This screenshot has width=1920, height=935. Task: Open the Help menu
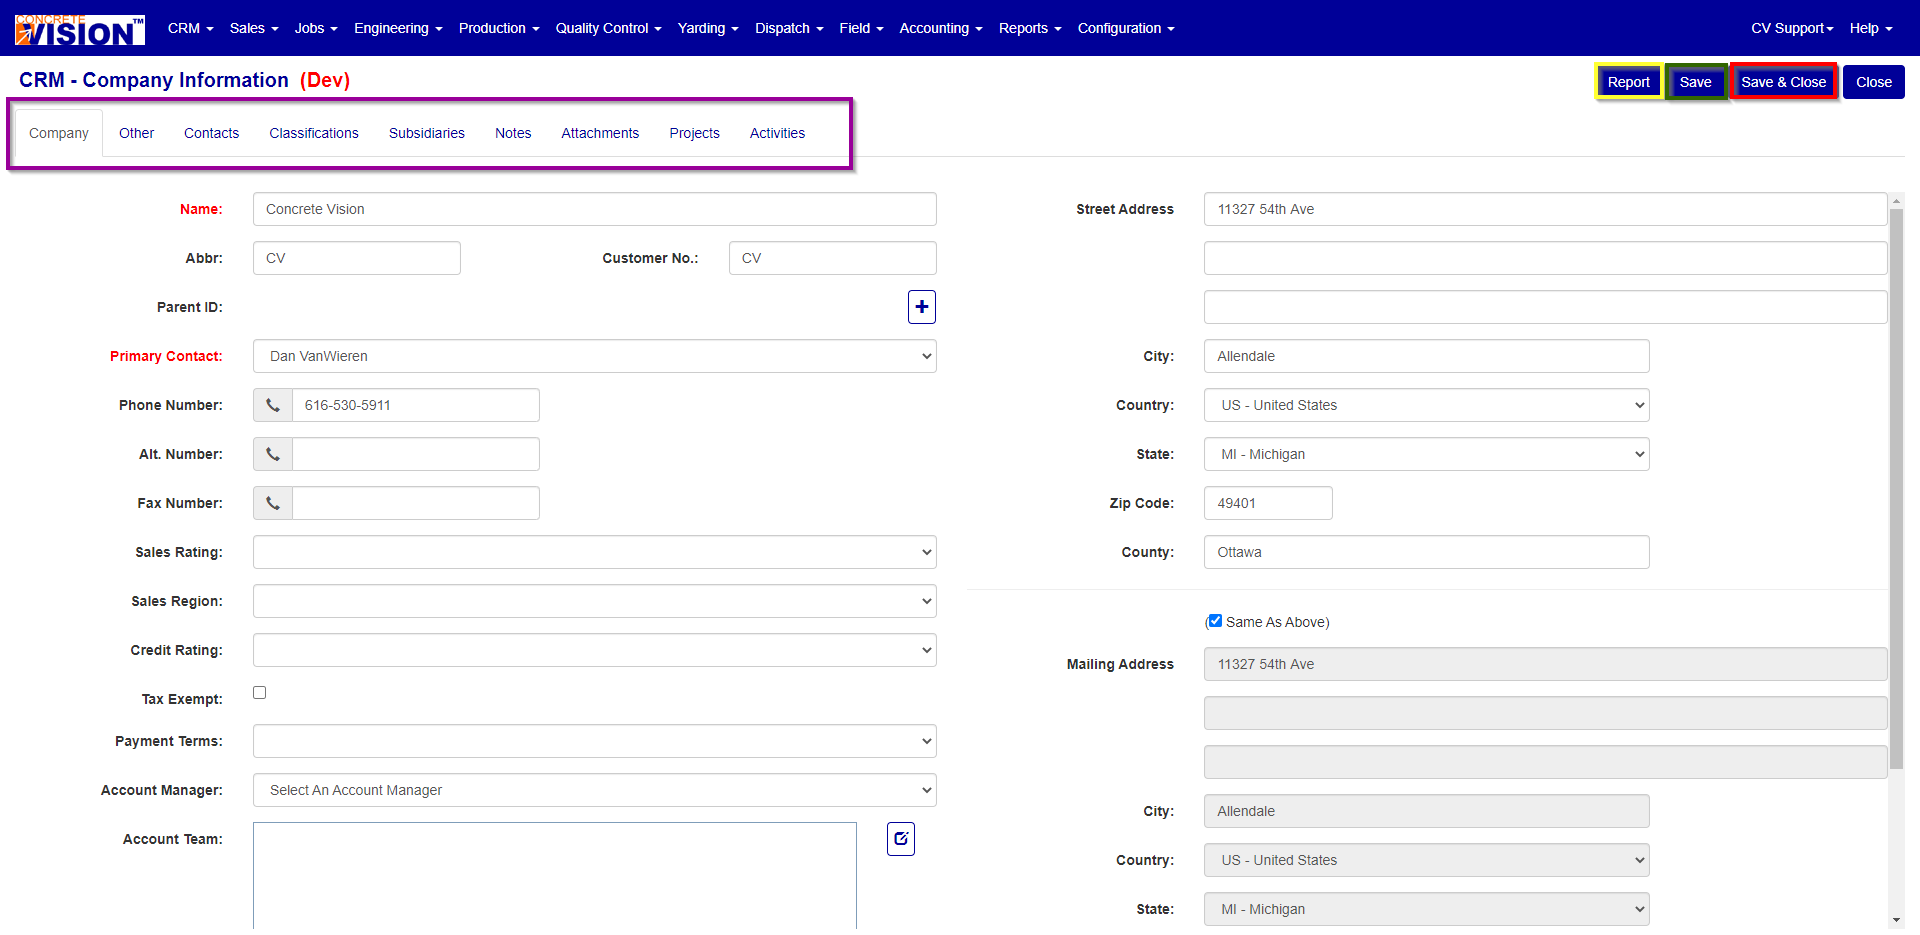[1871, 28]
